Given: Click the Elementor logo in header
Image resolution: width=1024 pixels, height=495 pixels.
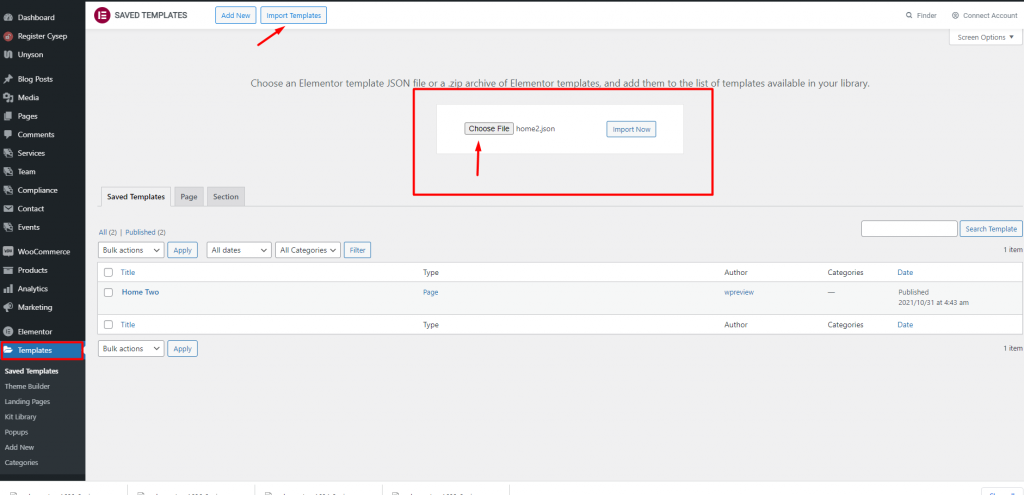Looking at the screenshot, I should 102,15.
